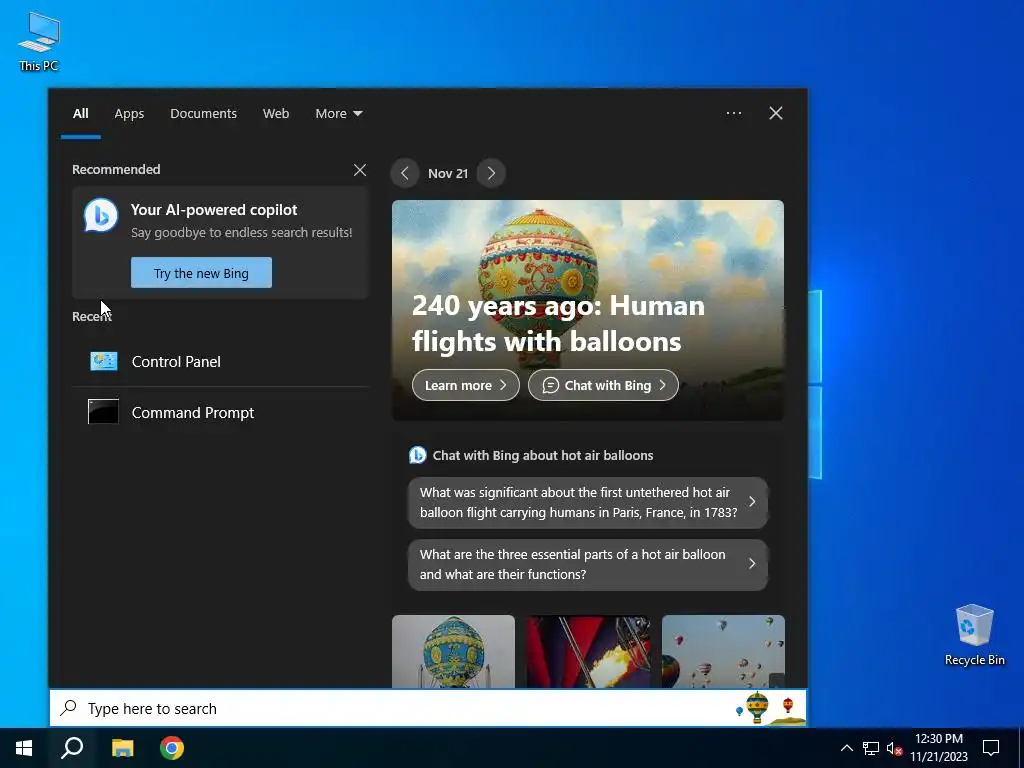Click the Your AI-powered copilot title

214,210
